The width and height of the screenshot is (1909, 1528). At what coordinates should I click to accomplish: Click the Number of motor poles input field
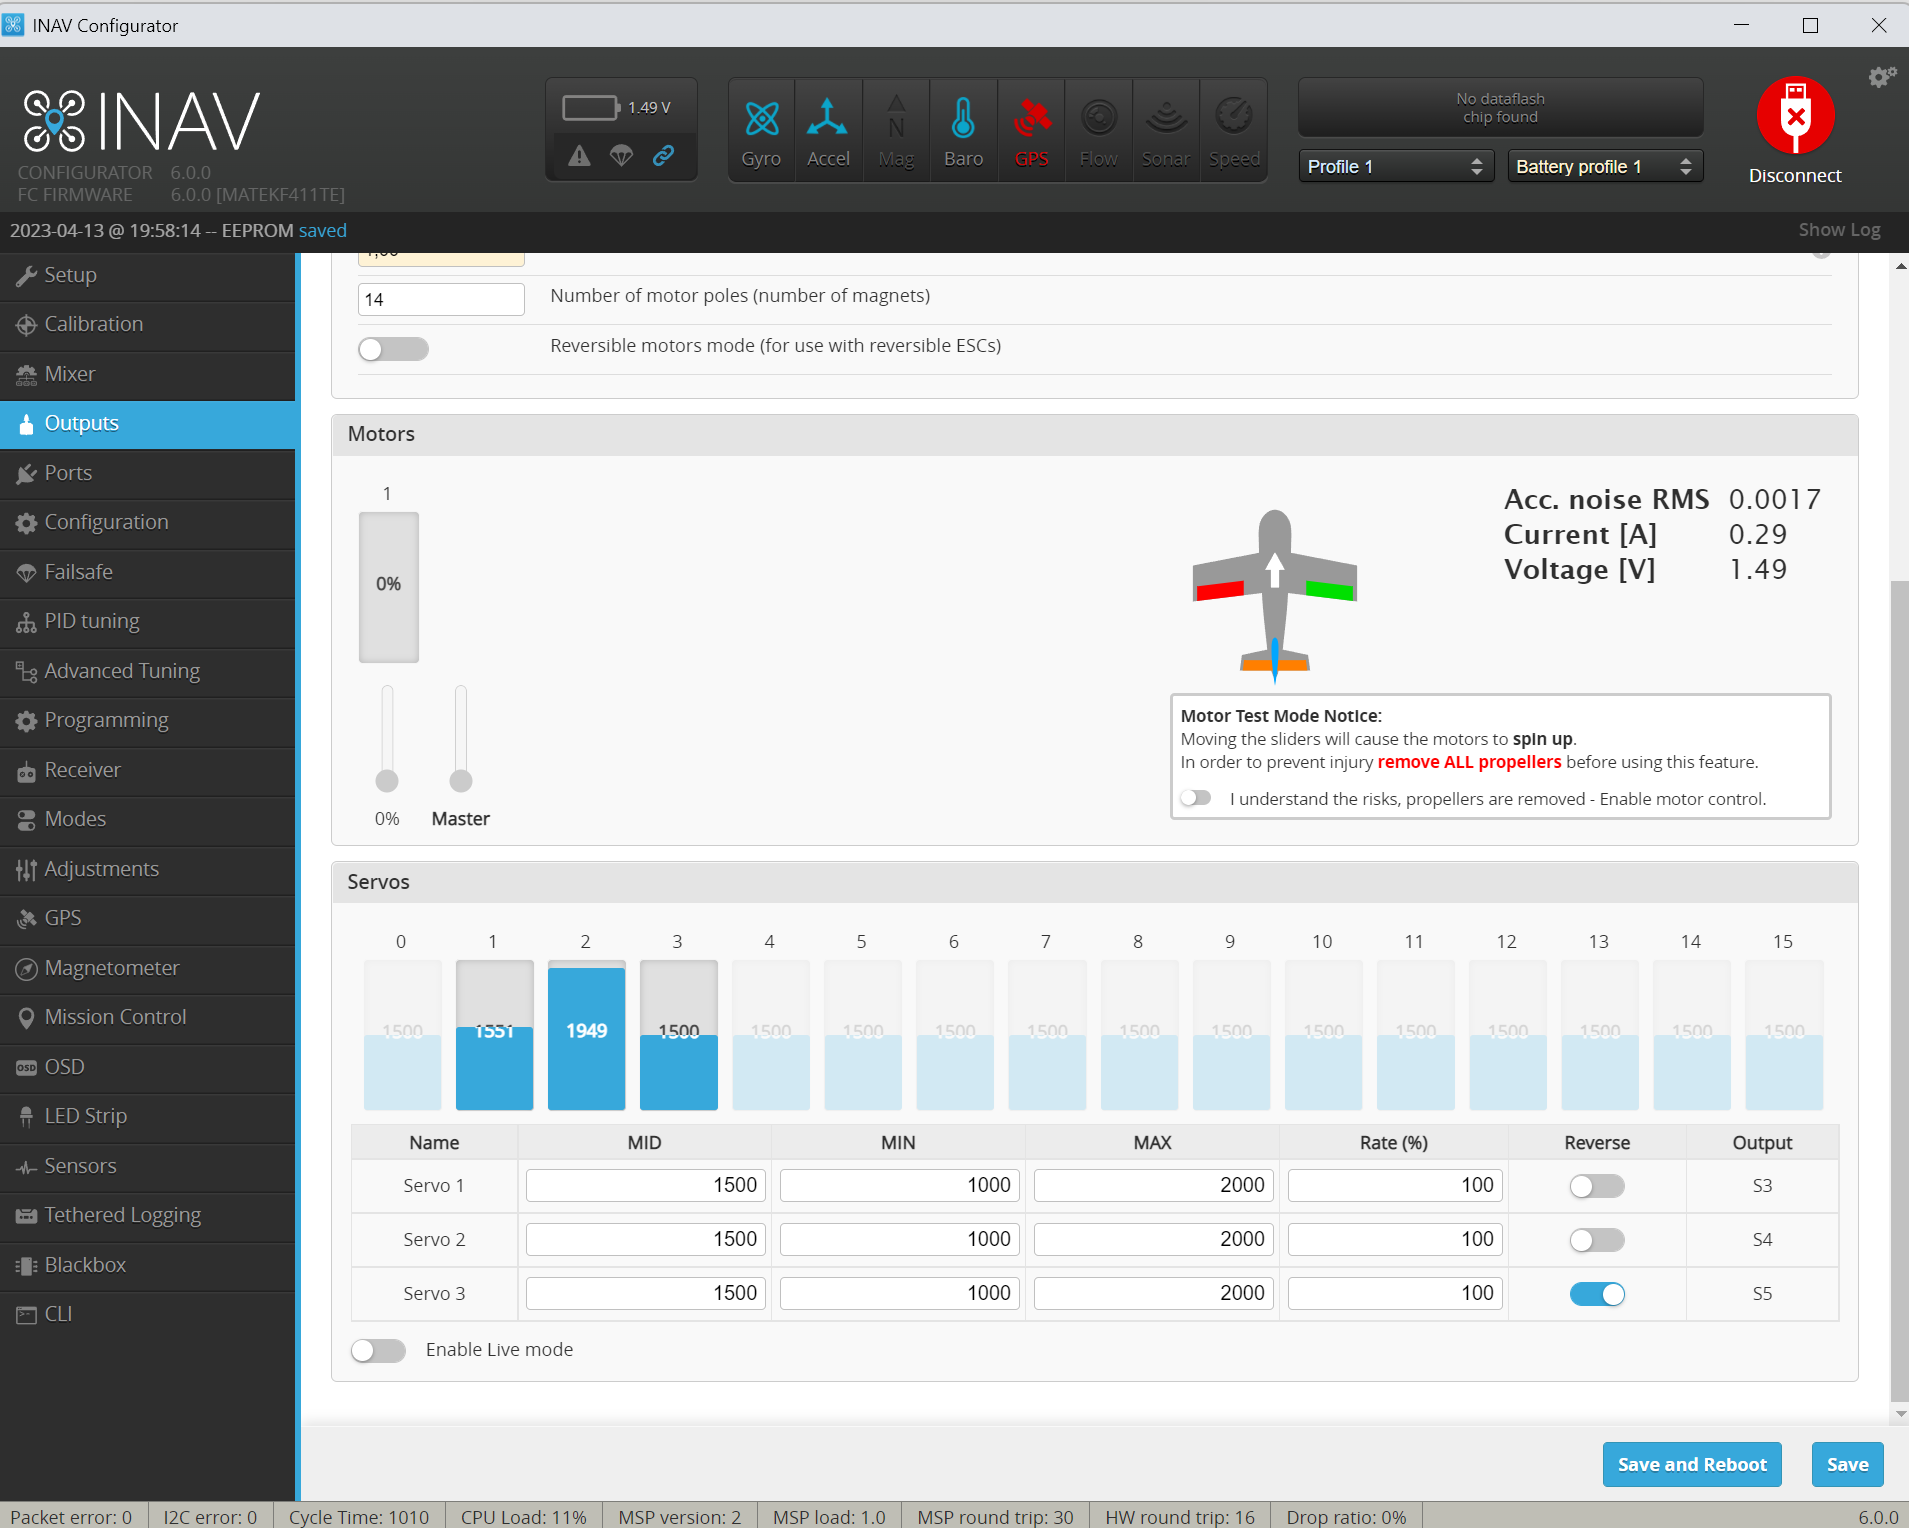click(440, 297)
